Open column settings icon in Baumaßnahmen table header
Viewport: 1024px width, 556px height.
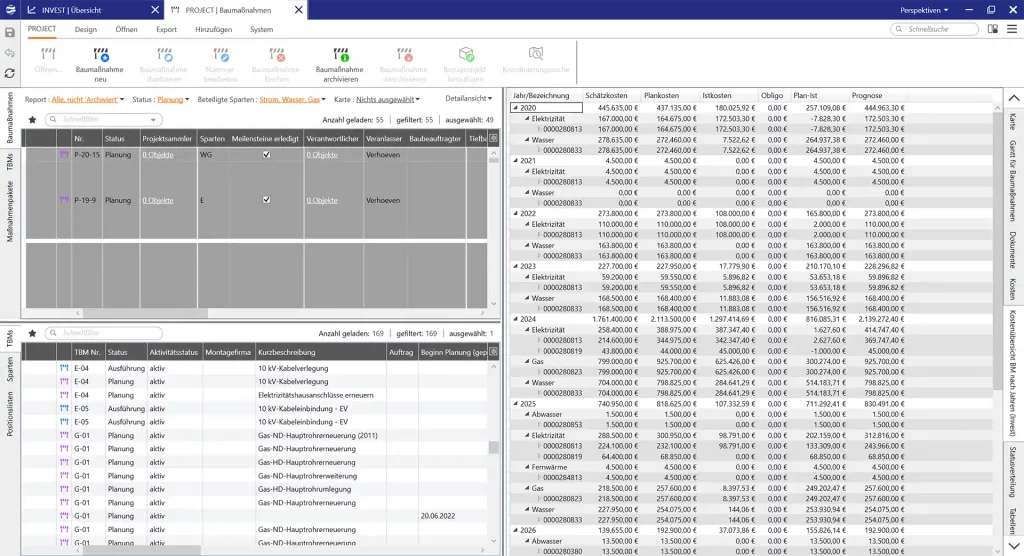point(493,138)
